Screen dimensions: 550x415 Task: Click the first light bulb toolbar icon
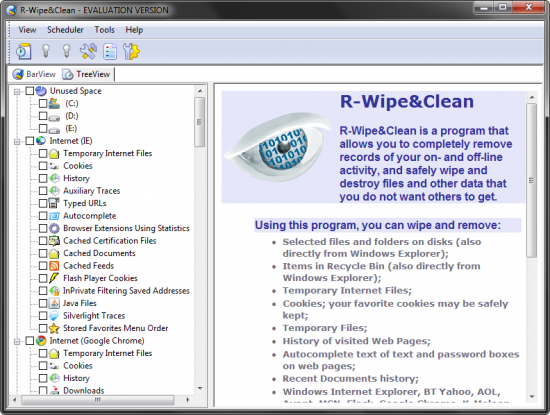tap(46, 51)
